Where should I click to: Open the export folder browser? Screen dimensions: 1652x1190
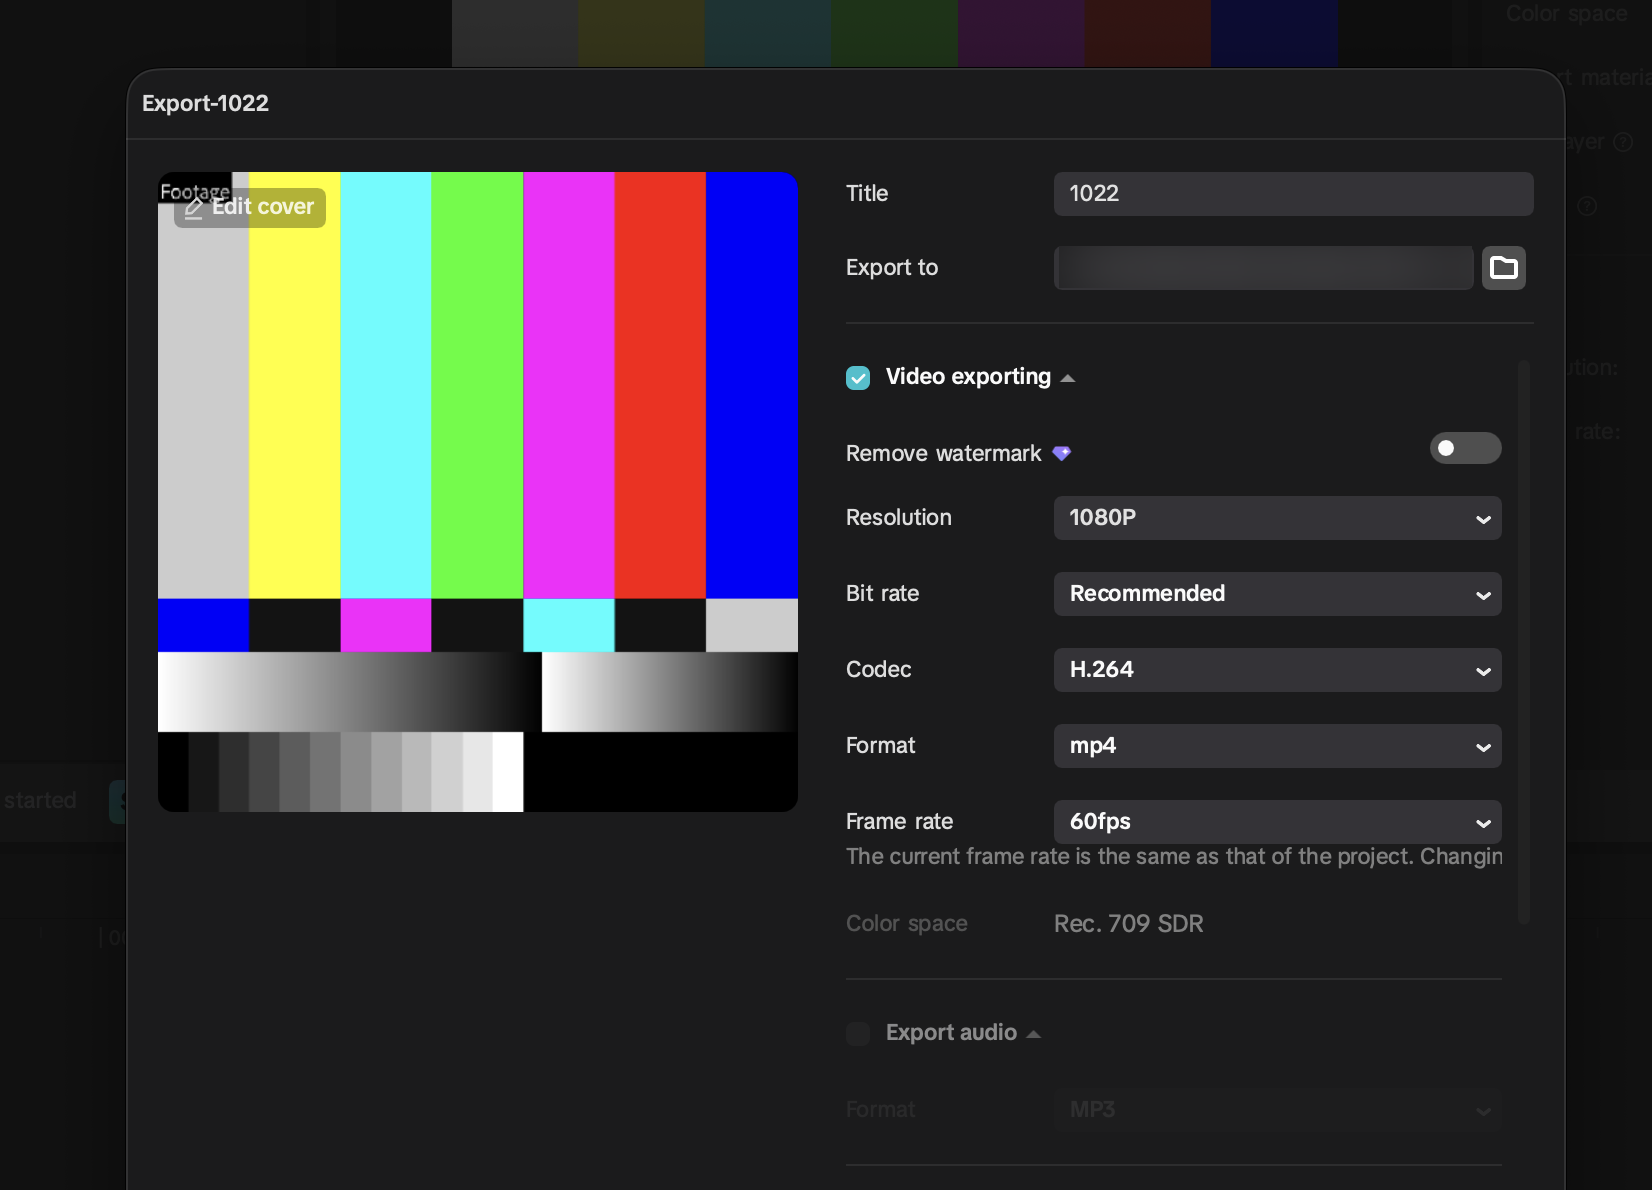point(1503,268)
